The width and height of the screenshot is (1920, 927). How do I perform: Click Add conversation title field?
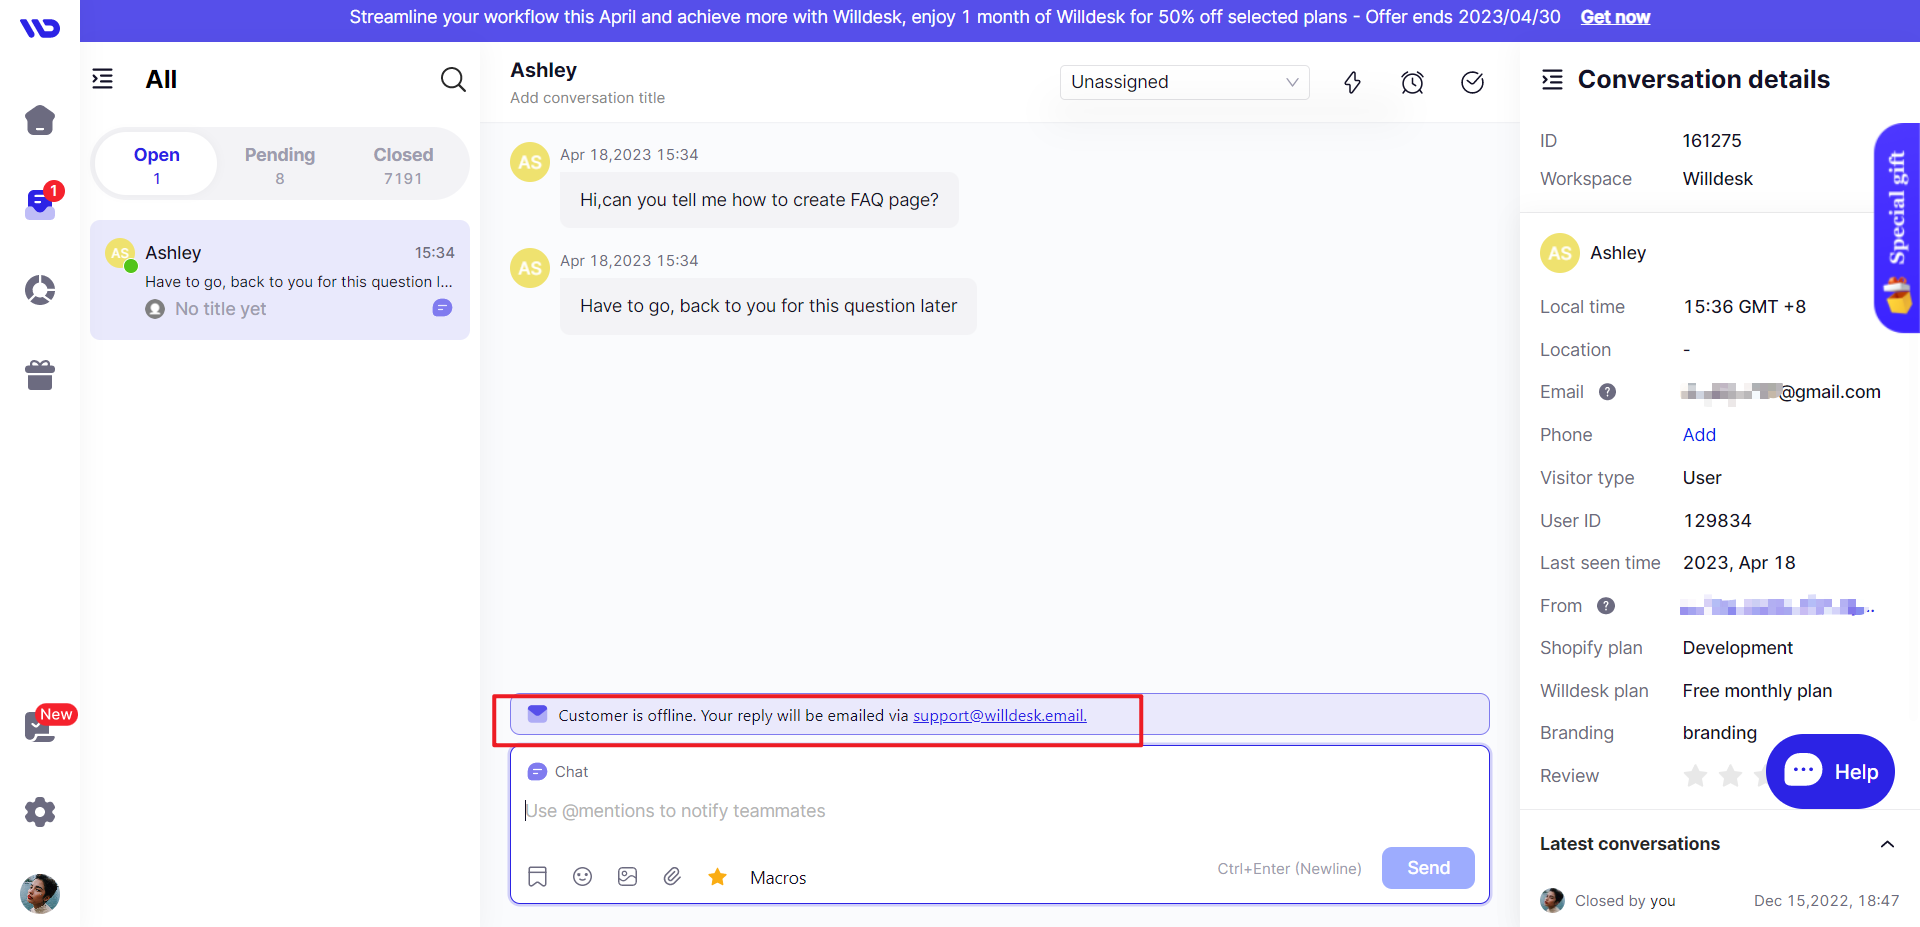(x=587, y=98)
